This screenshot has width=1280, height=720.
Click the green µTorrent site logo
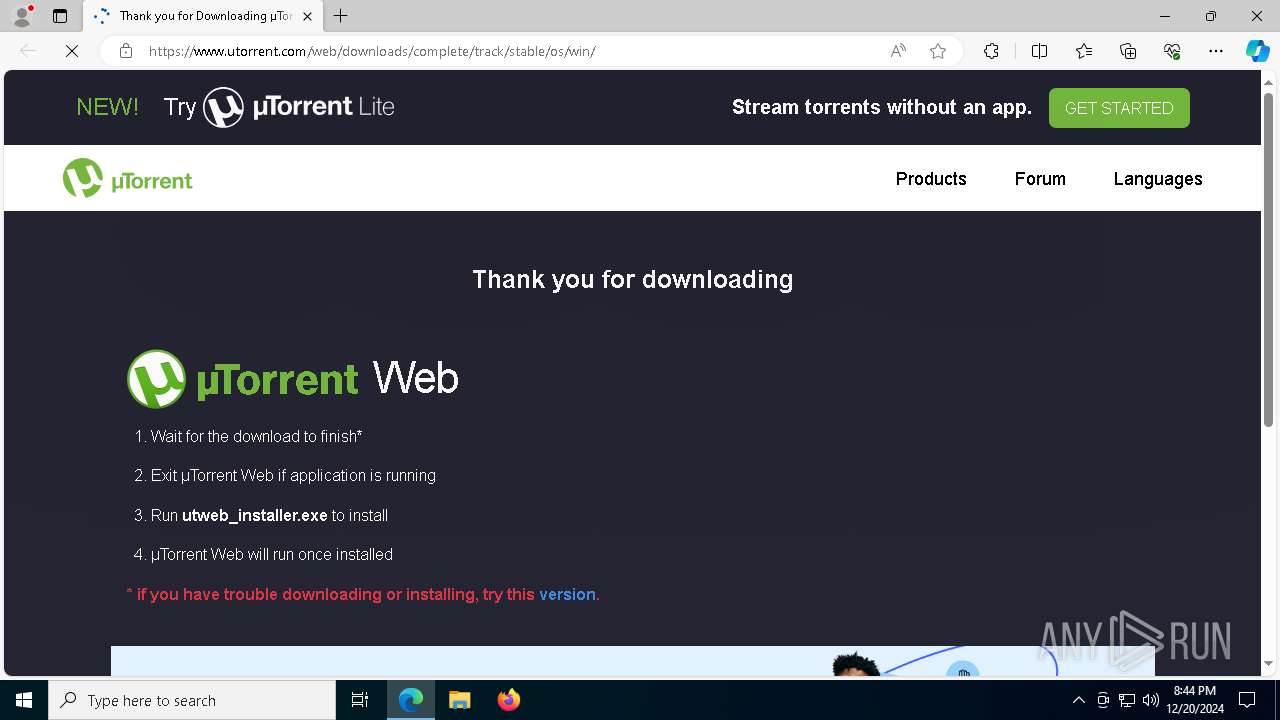[127, 179]
